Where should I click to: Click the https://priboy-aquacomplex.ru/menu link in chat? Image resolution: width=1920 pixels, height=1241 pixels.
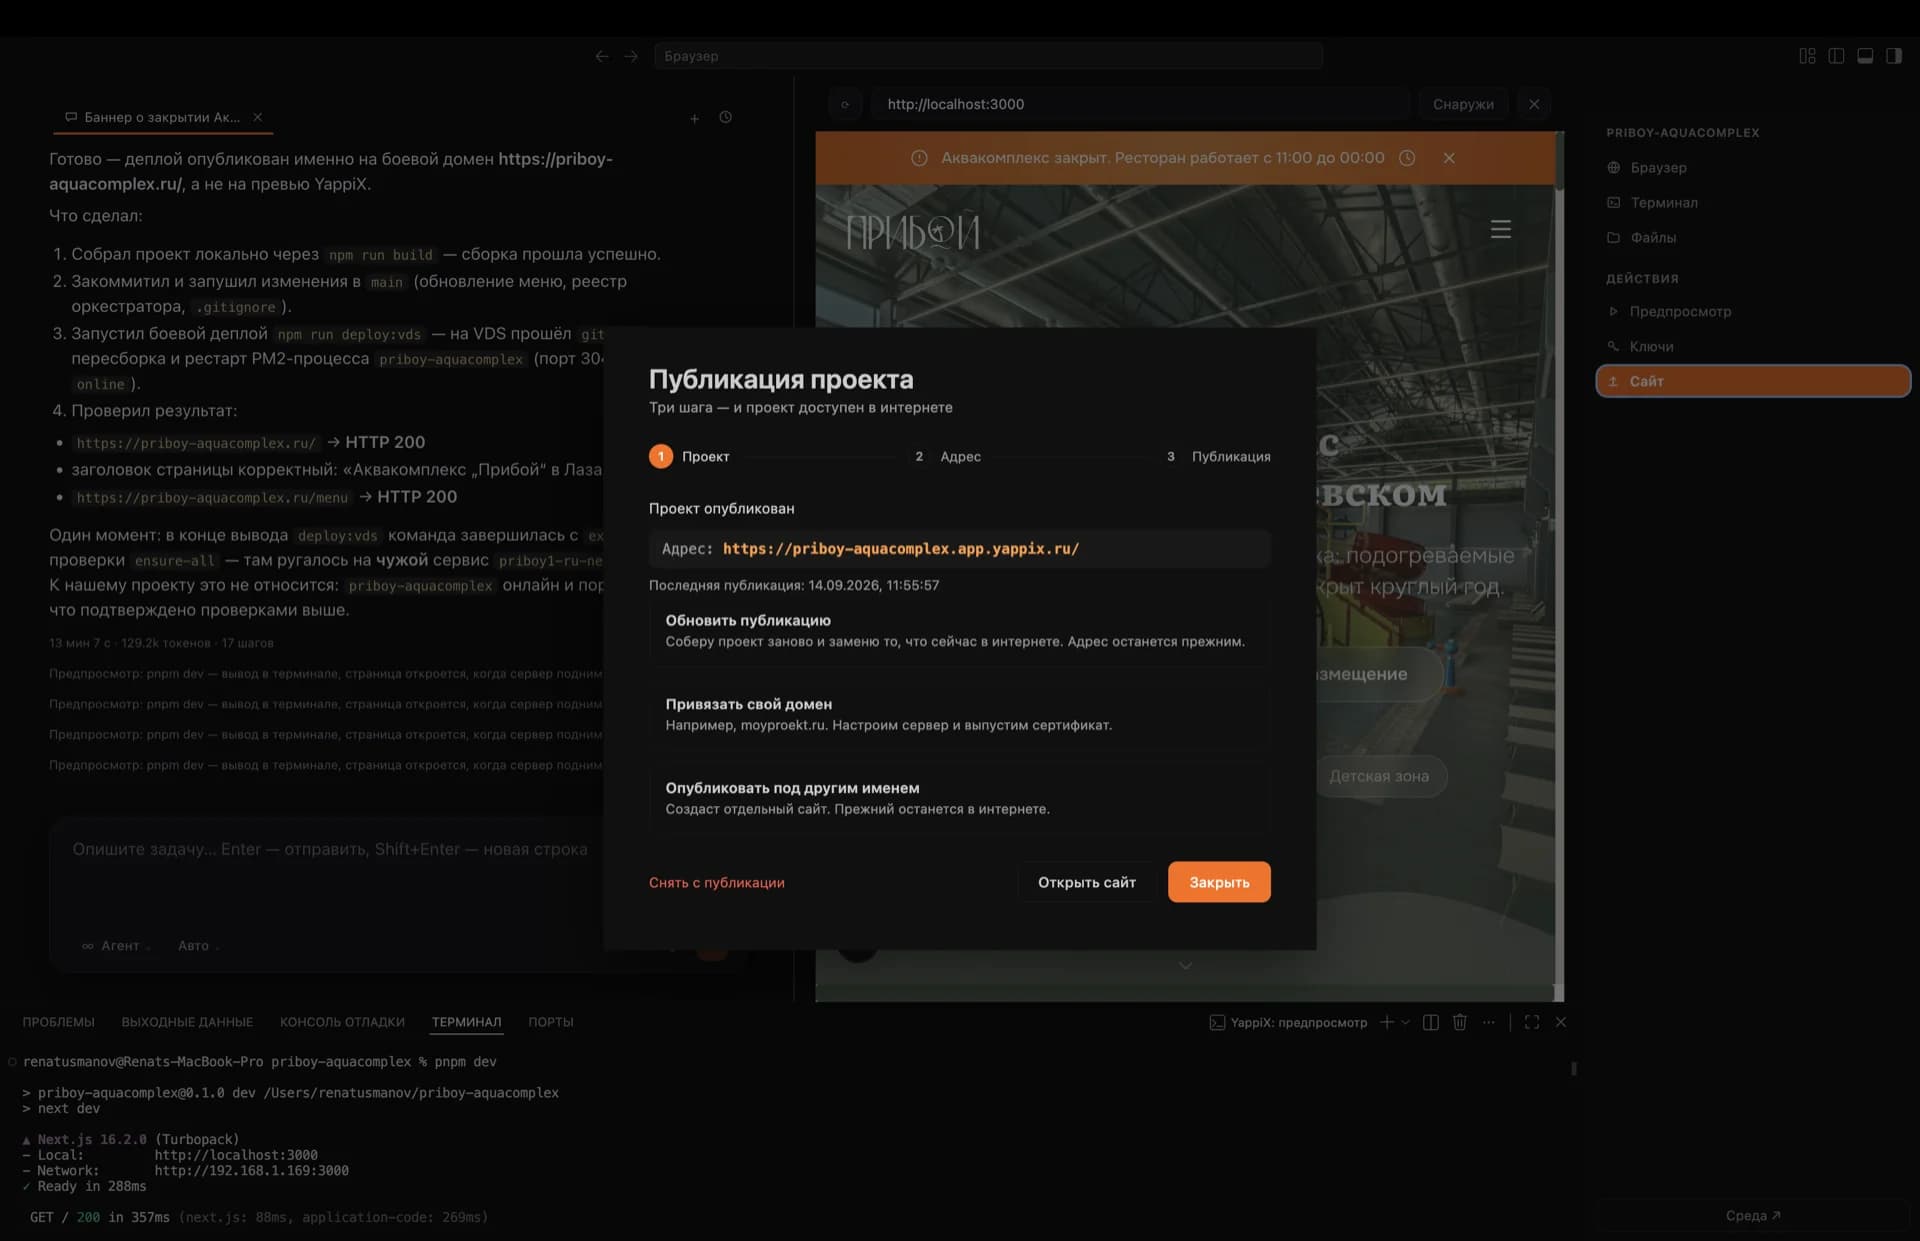(x=212, y=497)
